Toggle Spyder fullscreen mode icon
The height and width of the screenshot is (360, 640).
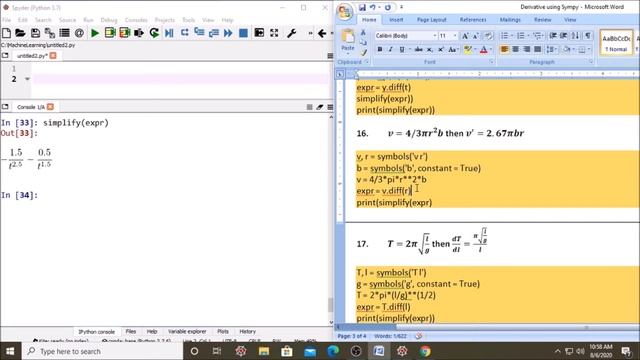[x=274, y=33]
